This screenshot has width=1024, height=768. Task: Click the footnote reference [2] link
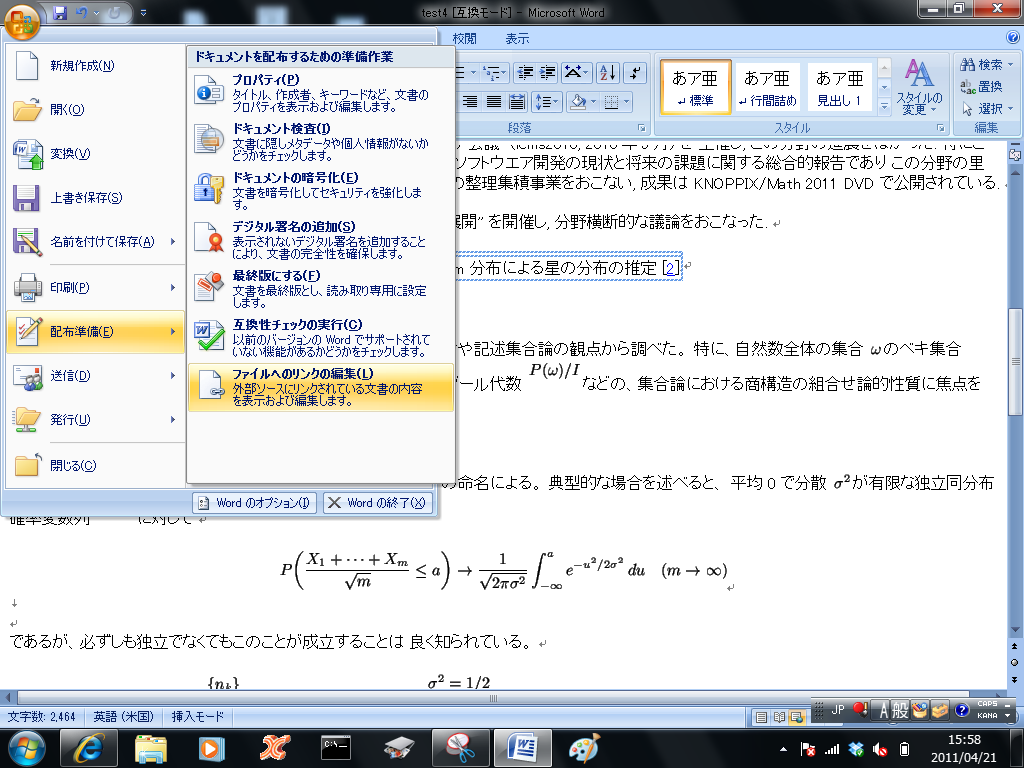tap(671, 268)
